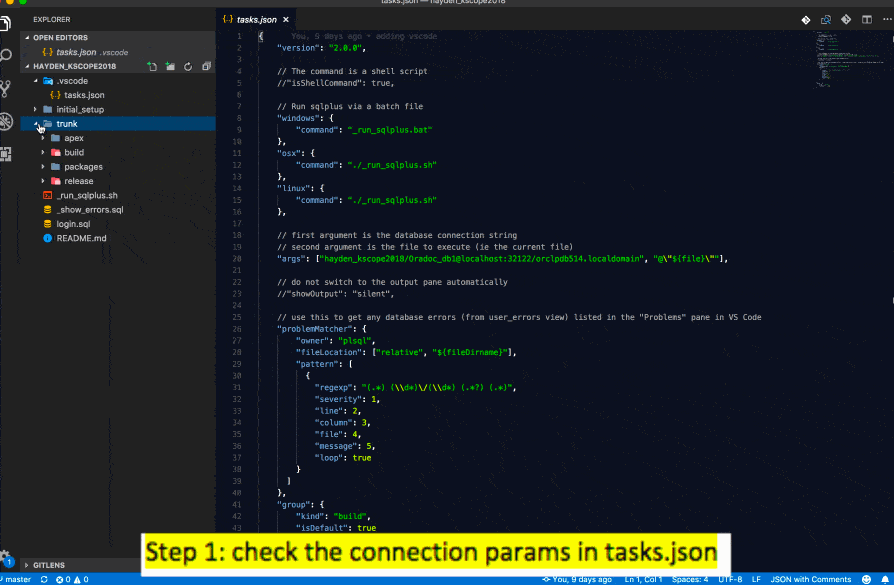
Task: Switch to the tasks.json tab
Action: point(257,19)
